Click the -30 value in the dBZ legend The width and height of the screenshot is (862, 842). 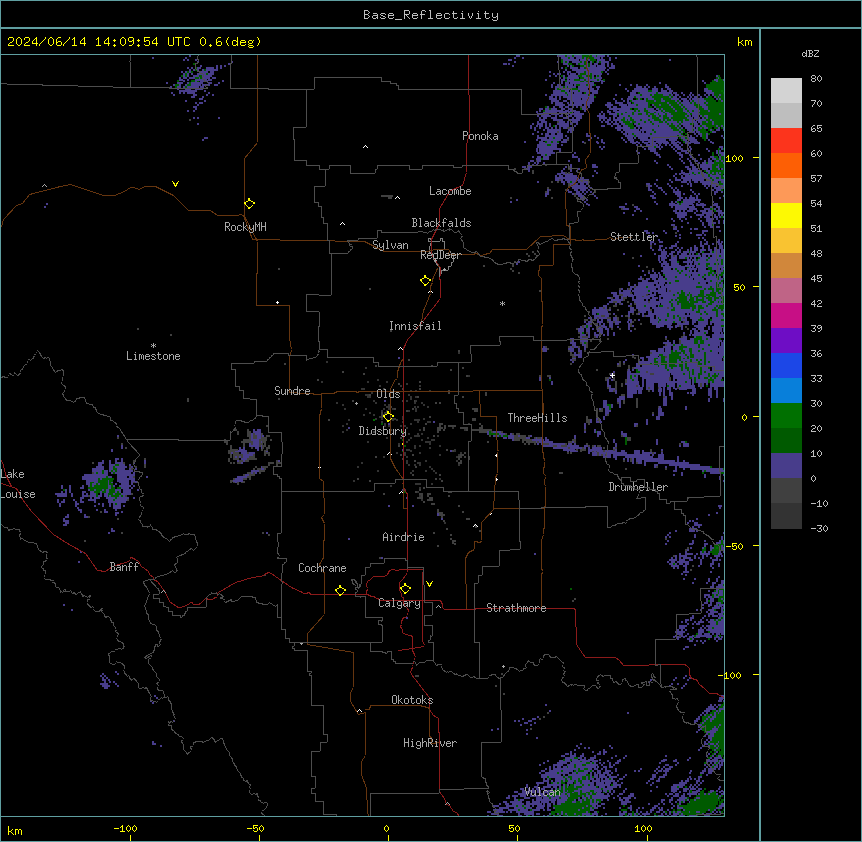pyautogui.click(x=819, y=529)
